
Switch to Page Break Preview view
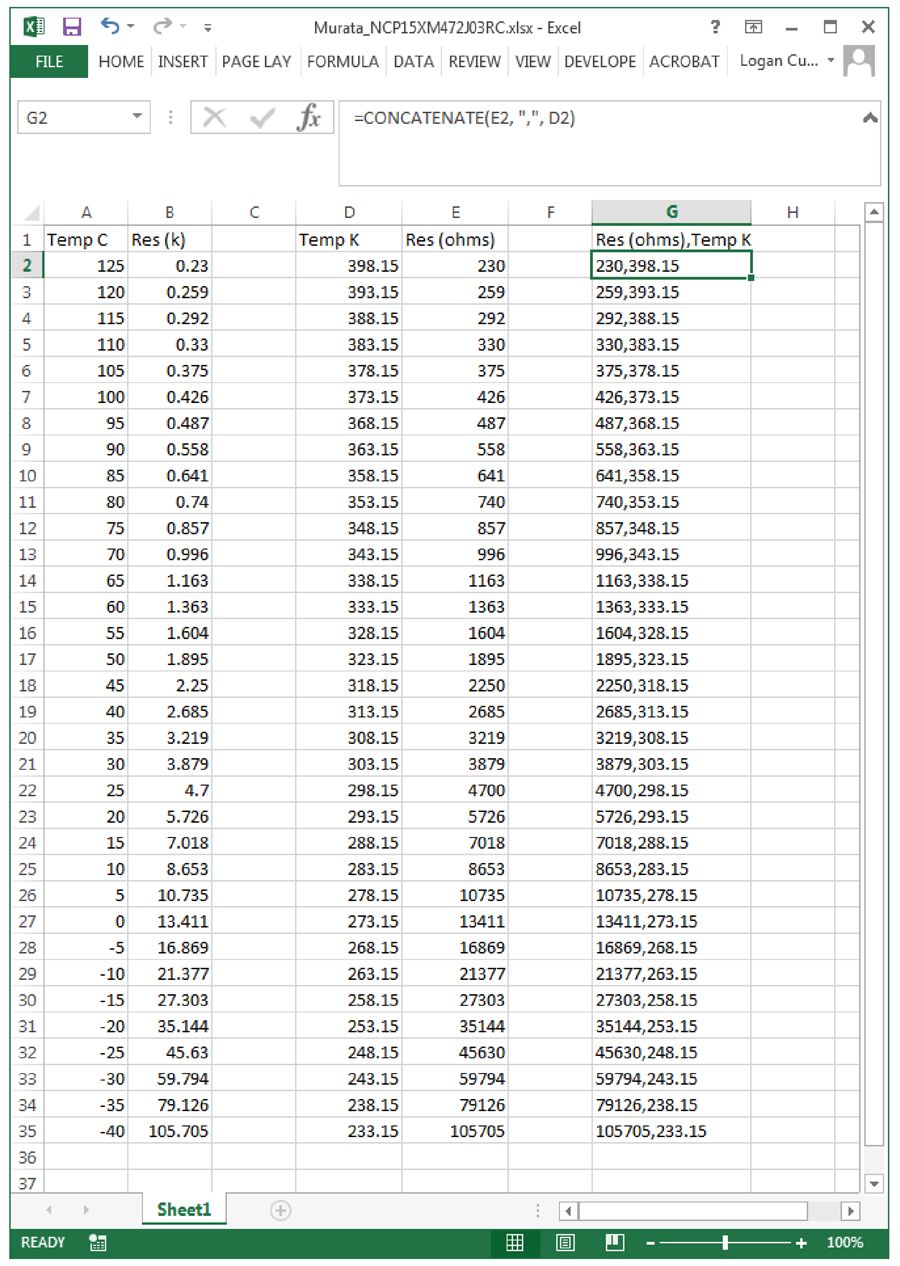(615, 1243)
